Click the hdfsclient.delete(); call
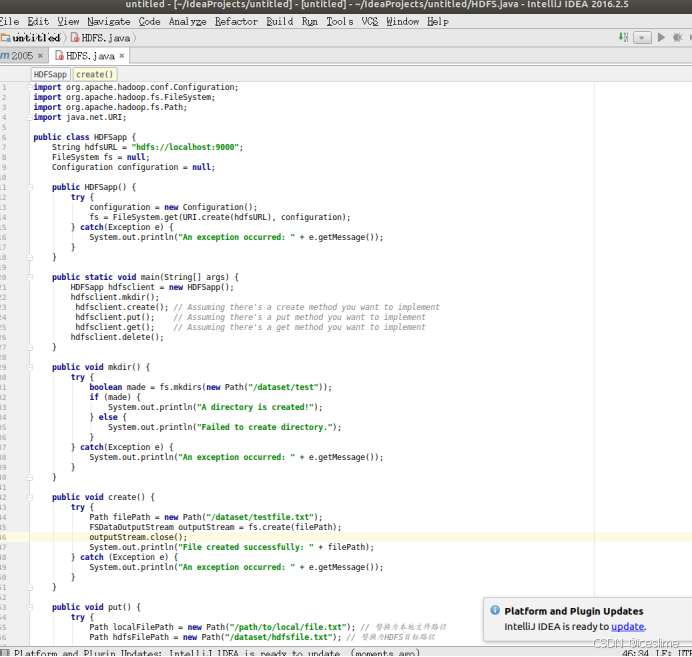Screen dimensions: 692x657 tap(117, 337)
